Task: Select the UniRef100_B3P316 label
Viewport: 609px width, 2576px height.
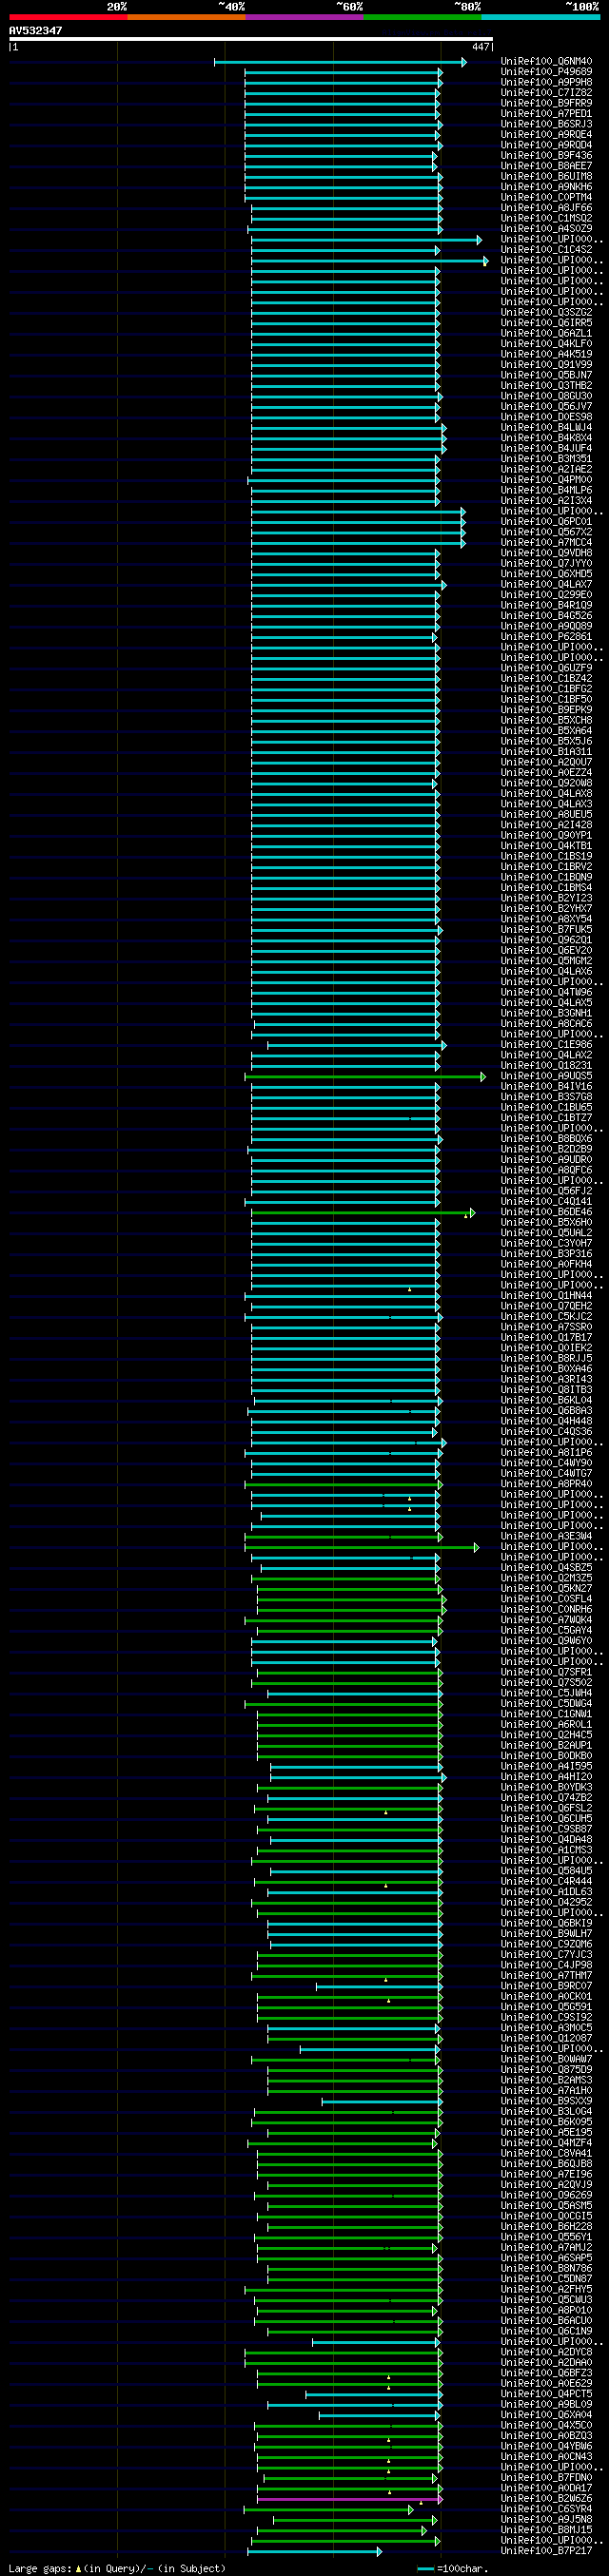Action: 546,1254
